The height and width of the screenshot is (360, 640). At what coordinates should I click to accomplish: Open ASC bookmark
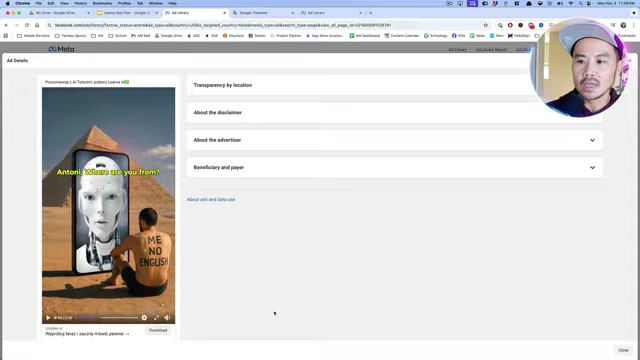pyautogui.click(x=193, y=36)
